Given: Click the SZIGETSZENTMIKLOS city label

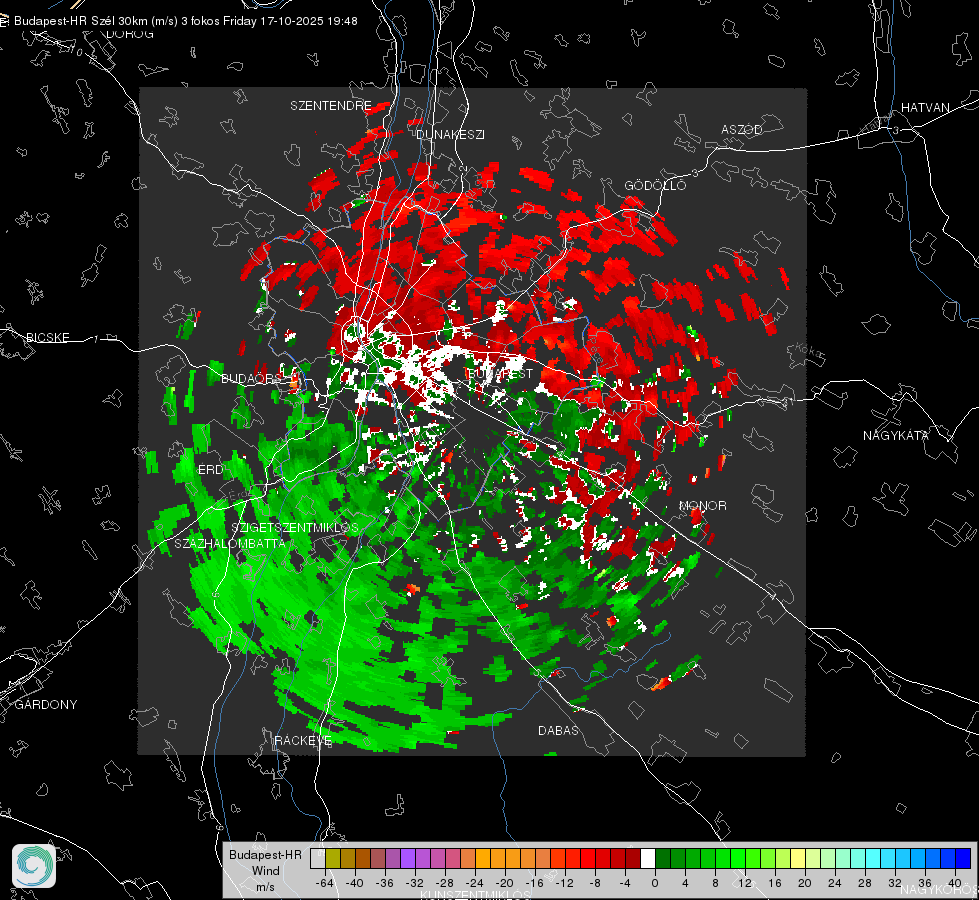Looking at the screenshot, I should [295, 528].
